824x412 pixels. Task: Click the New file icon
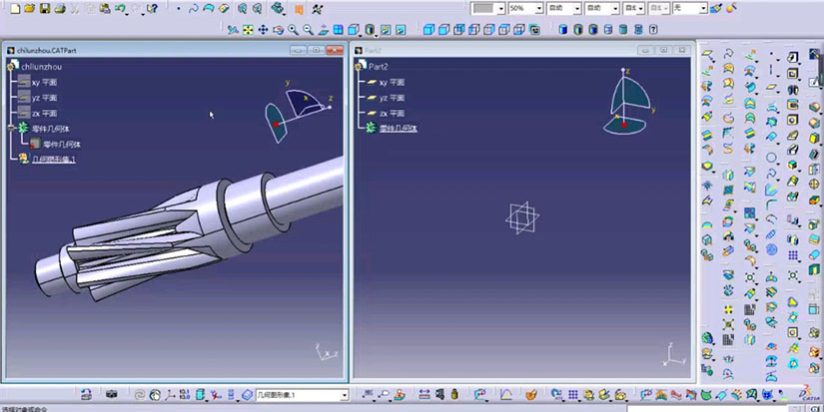[x=17, y=8]
